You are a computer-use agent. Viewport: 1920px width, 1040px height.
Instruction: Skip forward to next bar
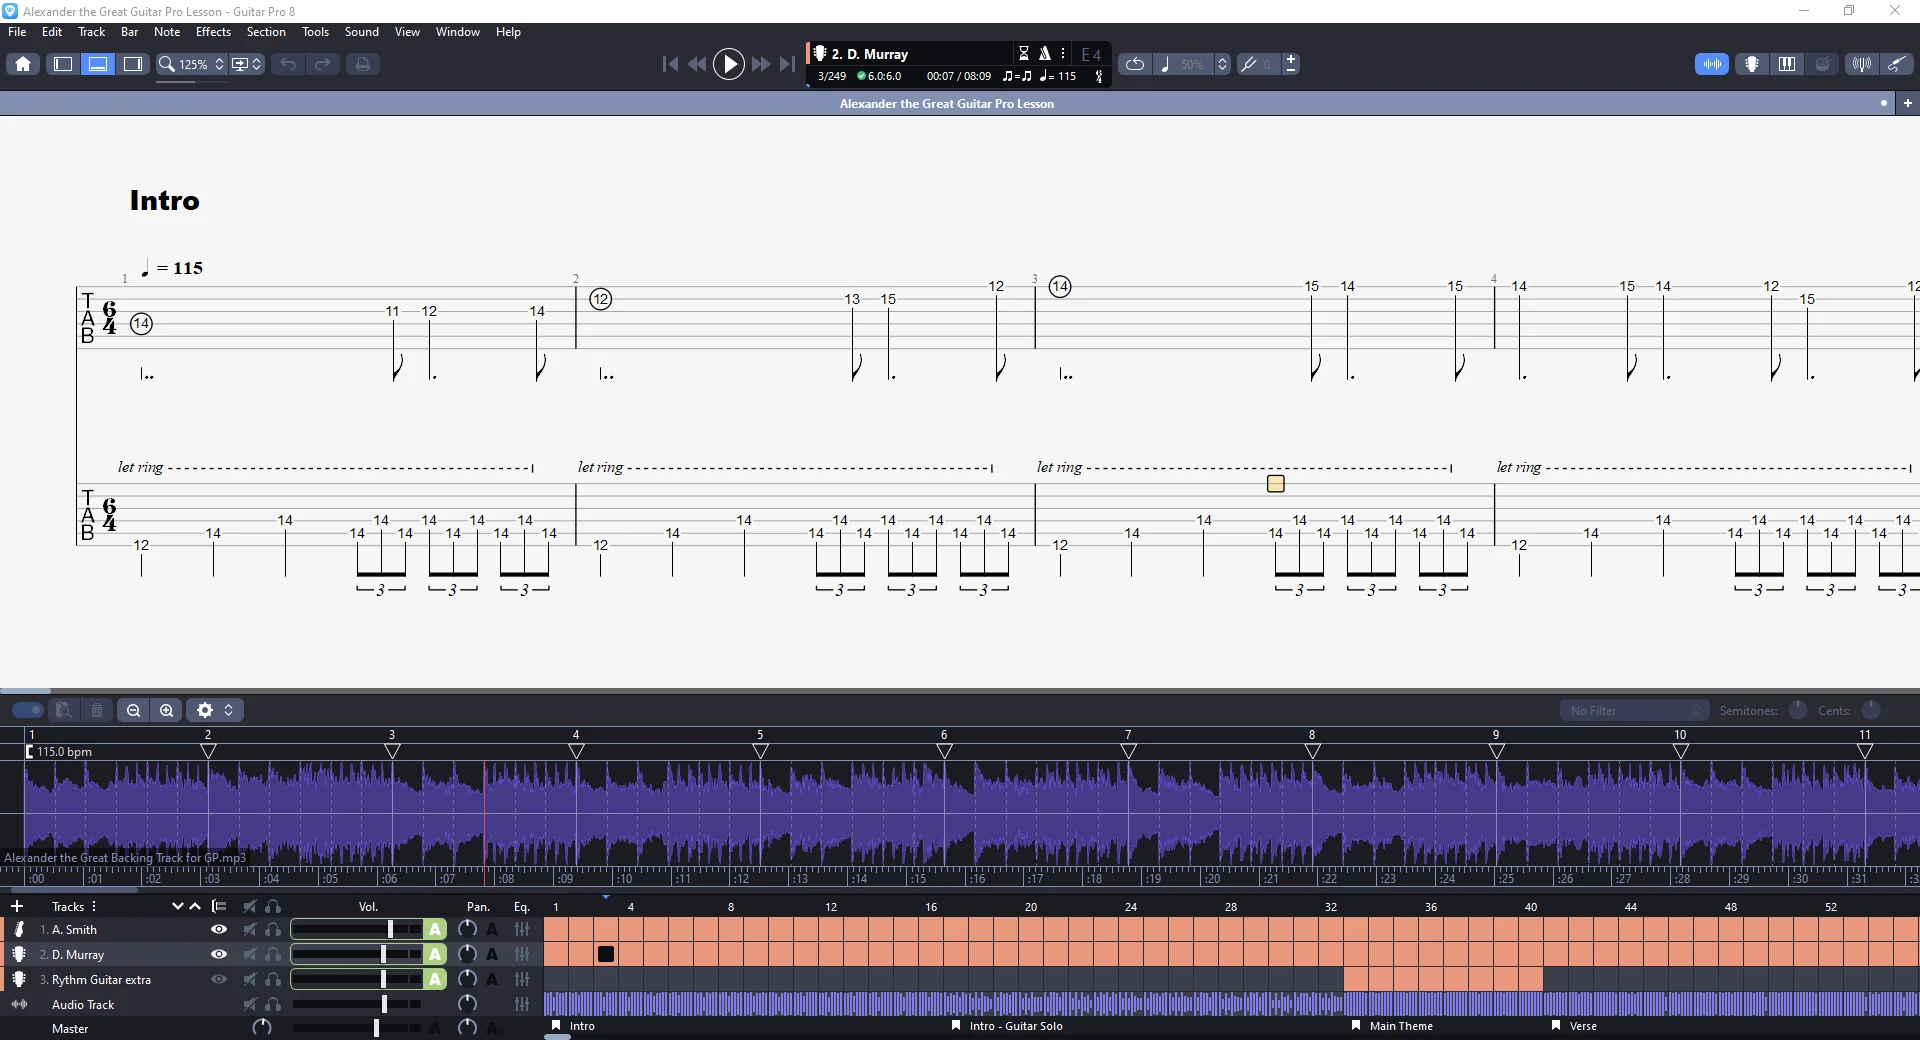[x=761, y=64]
